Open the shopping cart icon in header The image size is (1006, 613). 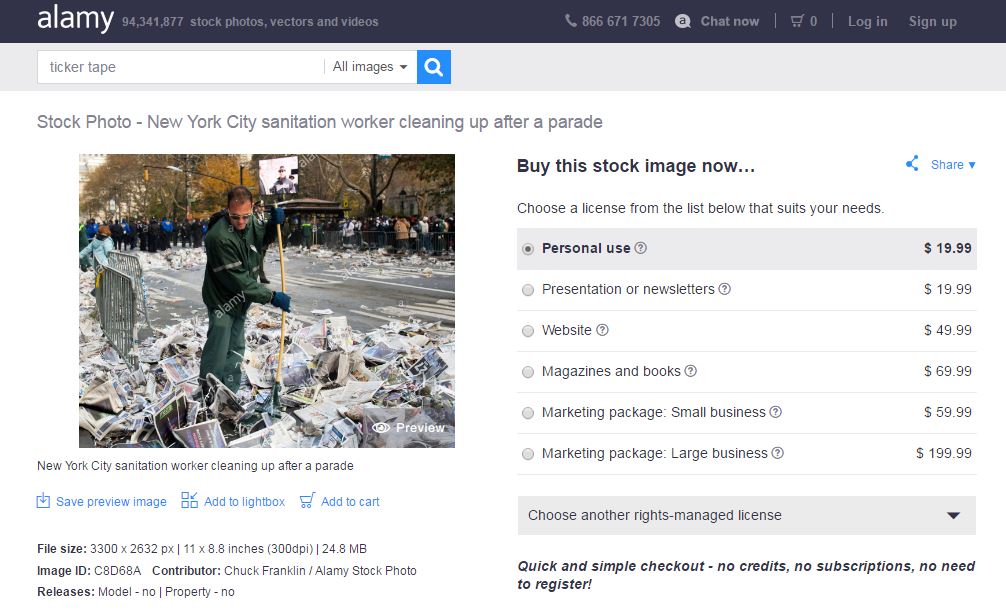pyautogui.click(x=797, y=21)
